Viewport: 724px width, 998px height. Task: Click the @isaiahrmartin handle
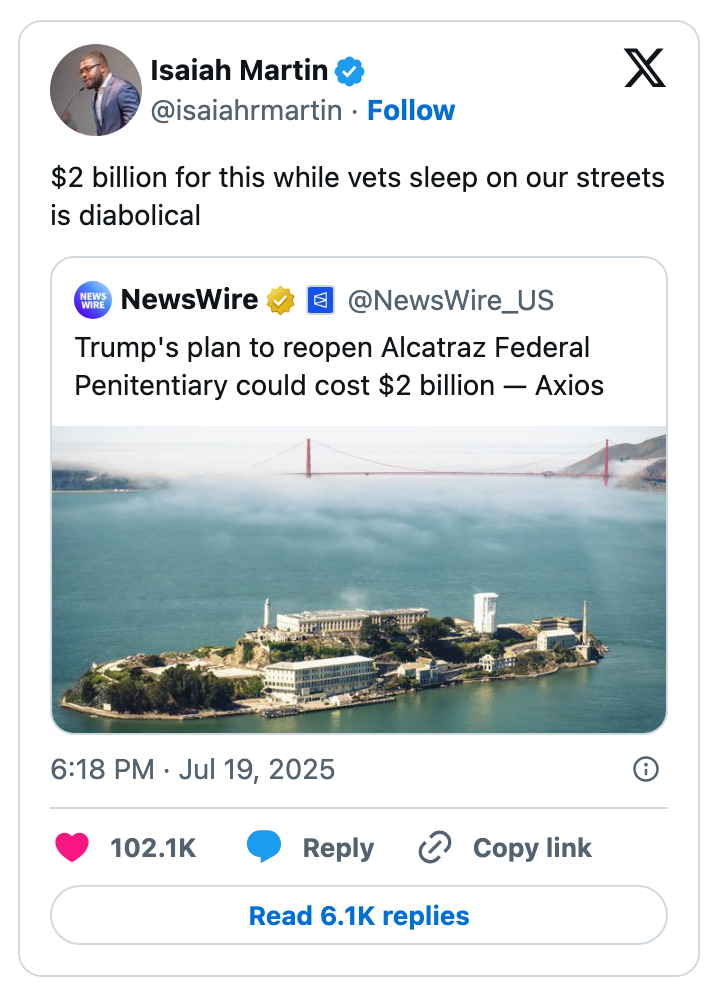(x=246, y=110)
